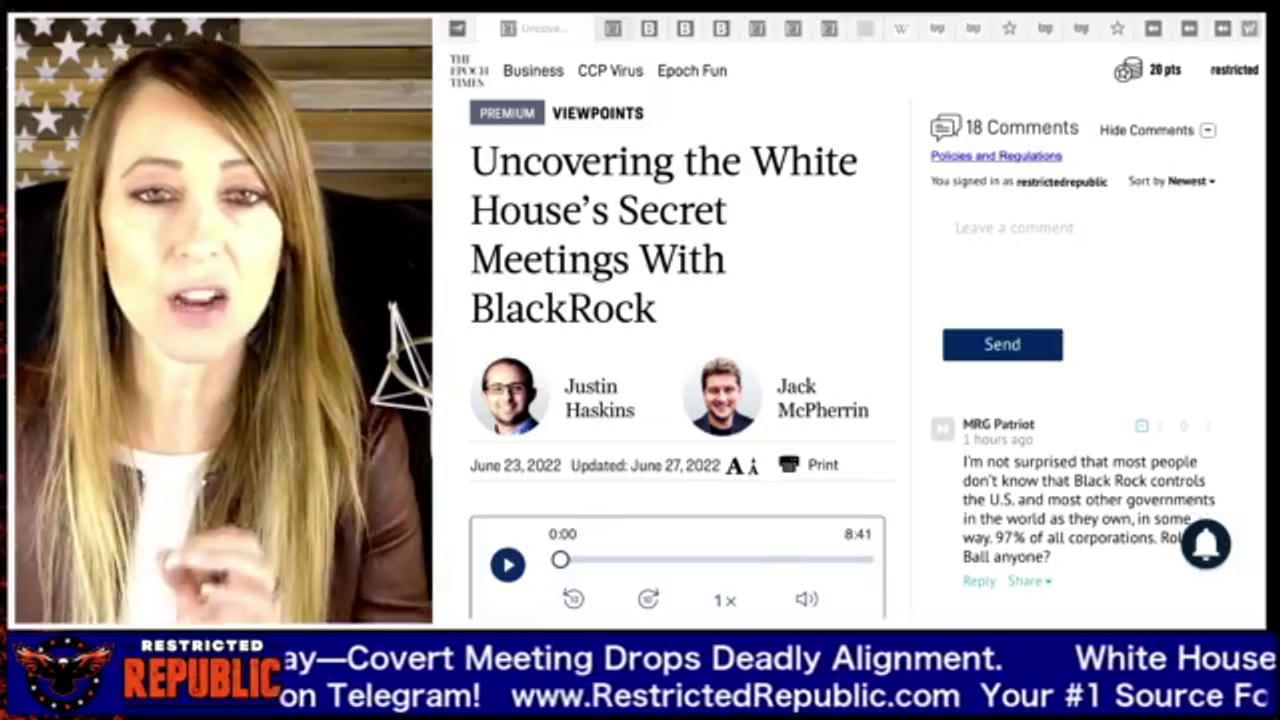This screenshot has width=1280, height=720.
Task: Open the restricted account menu
Action: [1234, 70]
